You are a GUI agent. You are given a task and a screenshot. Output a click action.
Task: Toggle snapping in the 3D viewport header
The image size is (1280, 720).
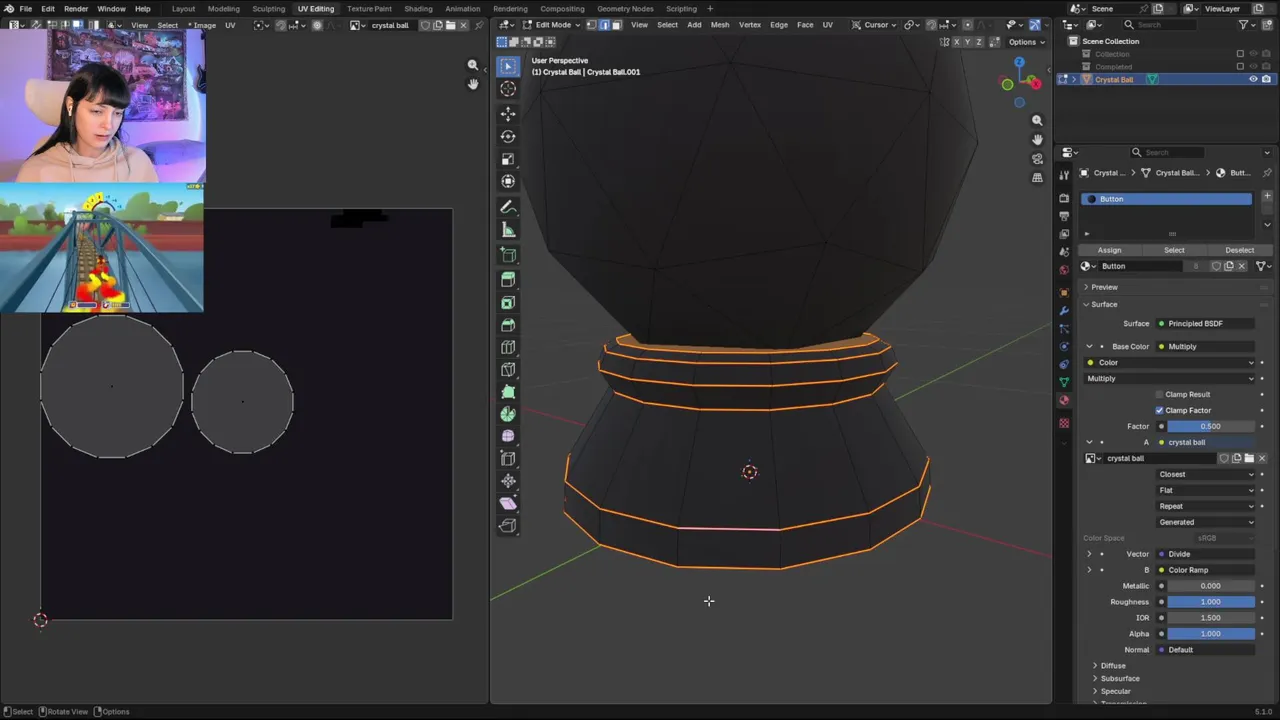(931, 25)
